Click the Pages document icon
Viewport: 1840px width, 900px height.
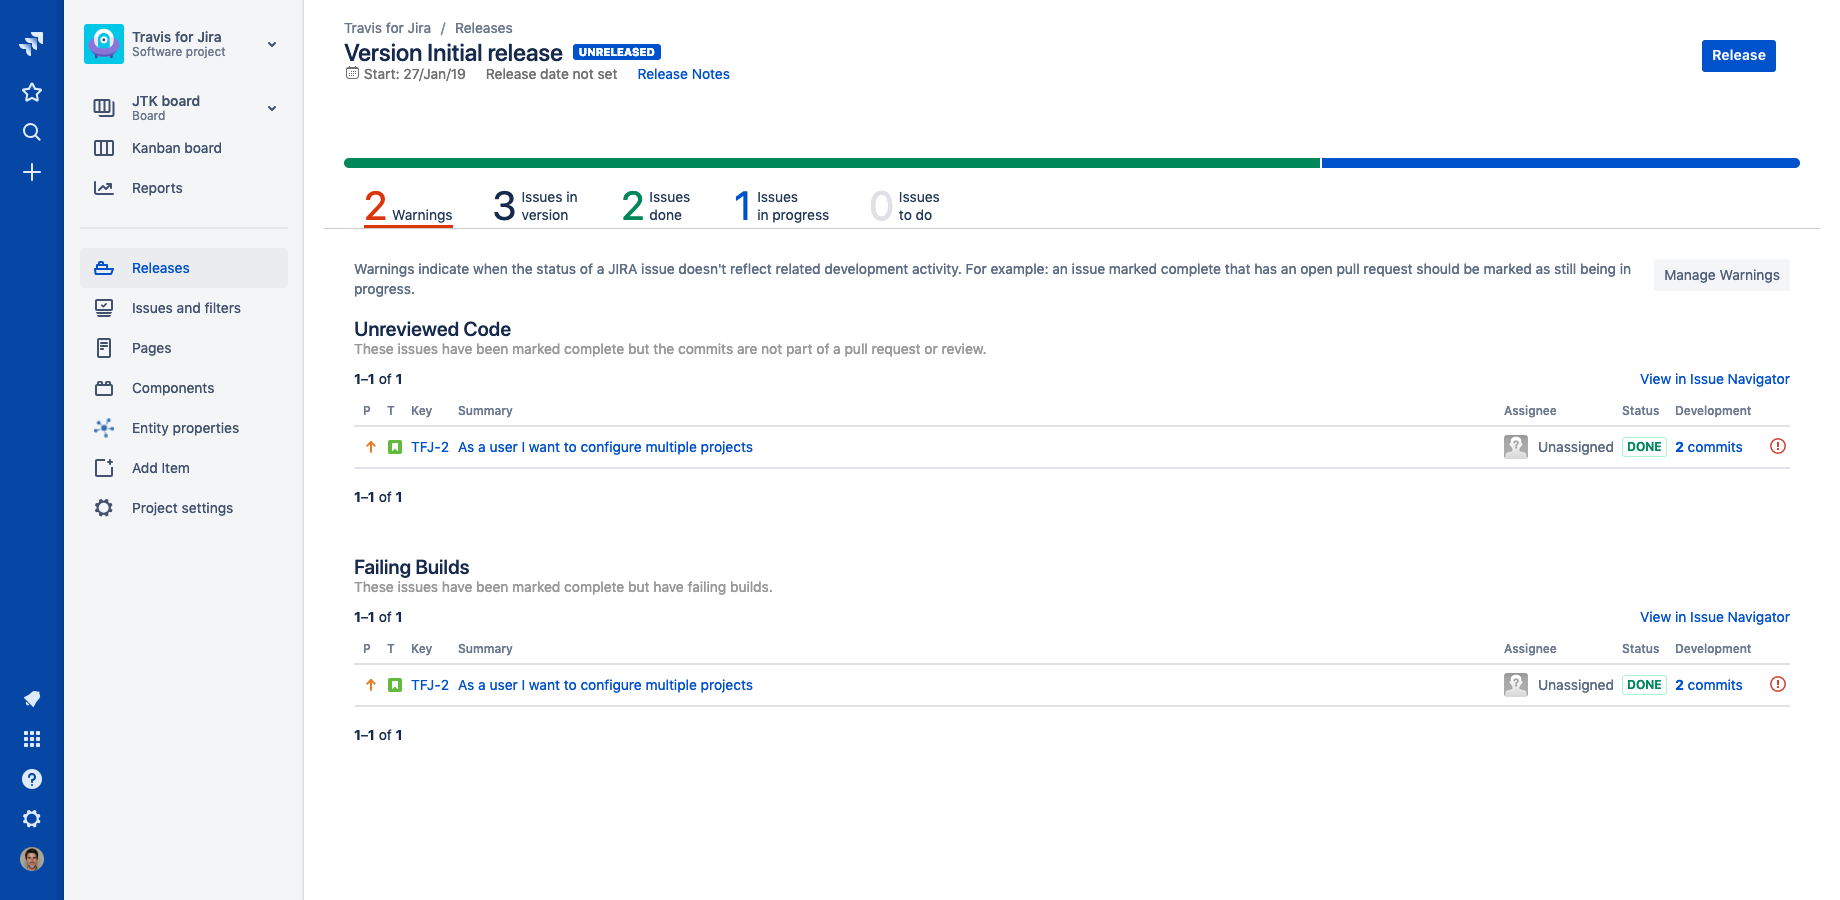104,348
